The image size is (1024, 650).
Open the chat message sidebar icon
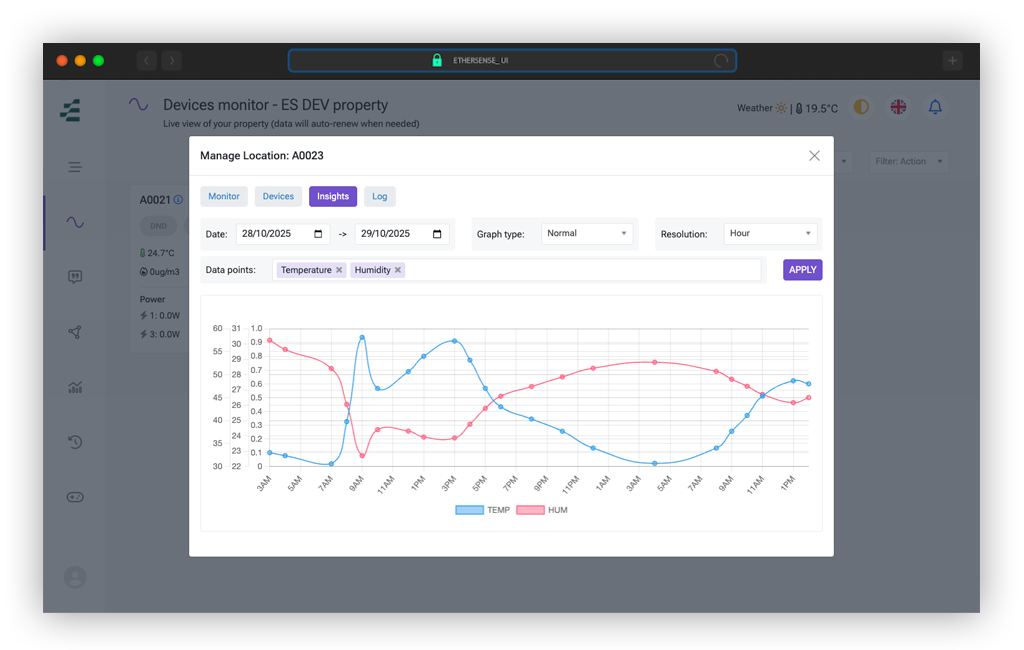coord(75,277)
